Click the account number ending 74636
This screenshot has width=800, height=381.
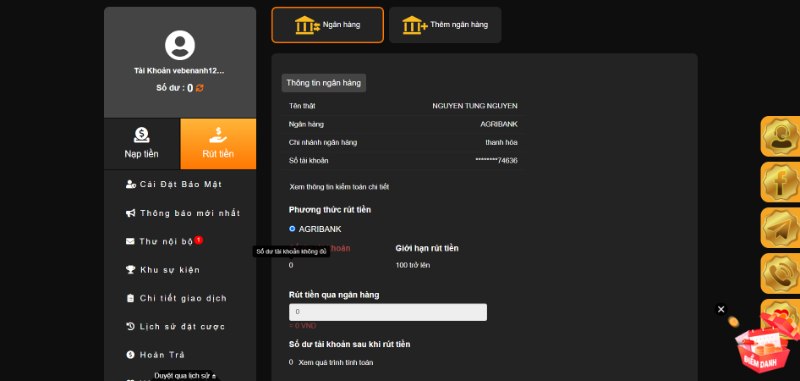tap(496, 161)
